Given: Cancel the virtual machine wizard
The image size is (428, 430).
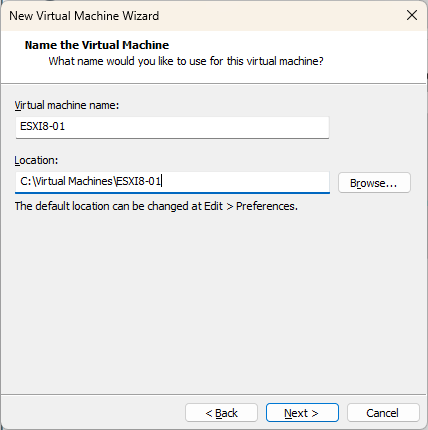Looking at the screenshot, I should pyautogui.click(x=383, y=413).
